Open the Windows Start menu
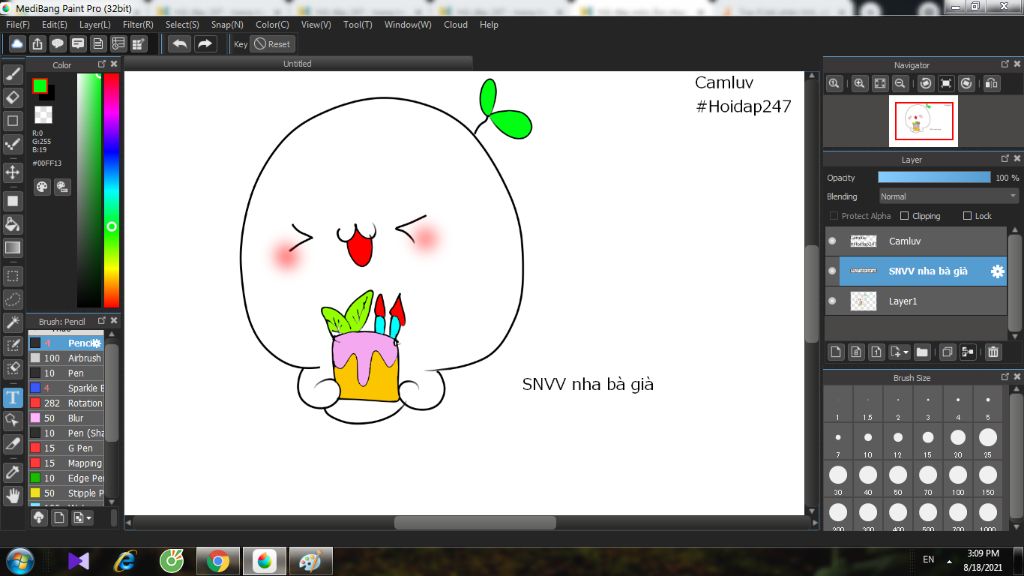 20,561
